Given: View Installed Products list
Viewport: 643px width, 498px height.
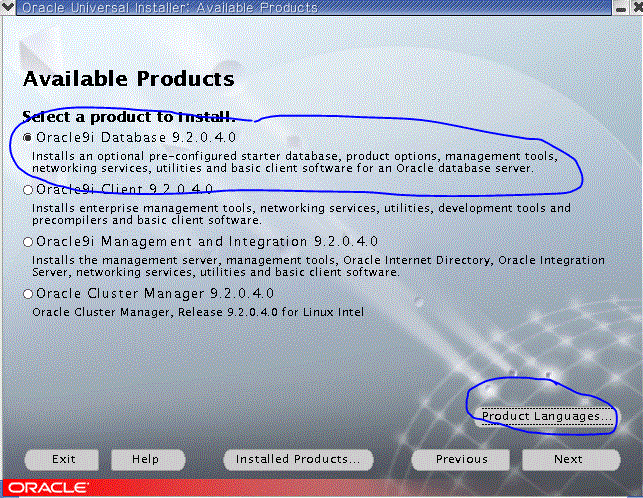Looking at the screenshot, I should 298,459.
